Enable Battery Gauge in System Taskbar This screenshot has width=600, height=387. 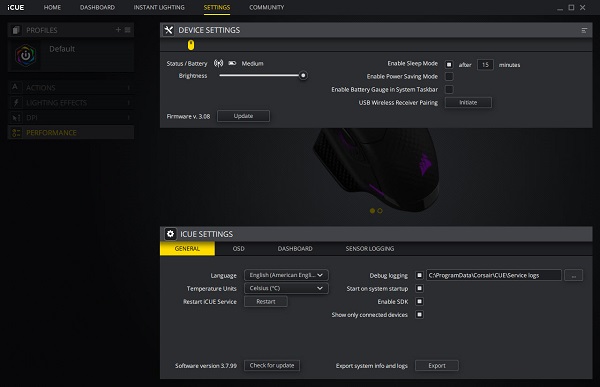click(449, 90)
